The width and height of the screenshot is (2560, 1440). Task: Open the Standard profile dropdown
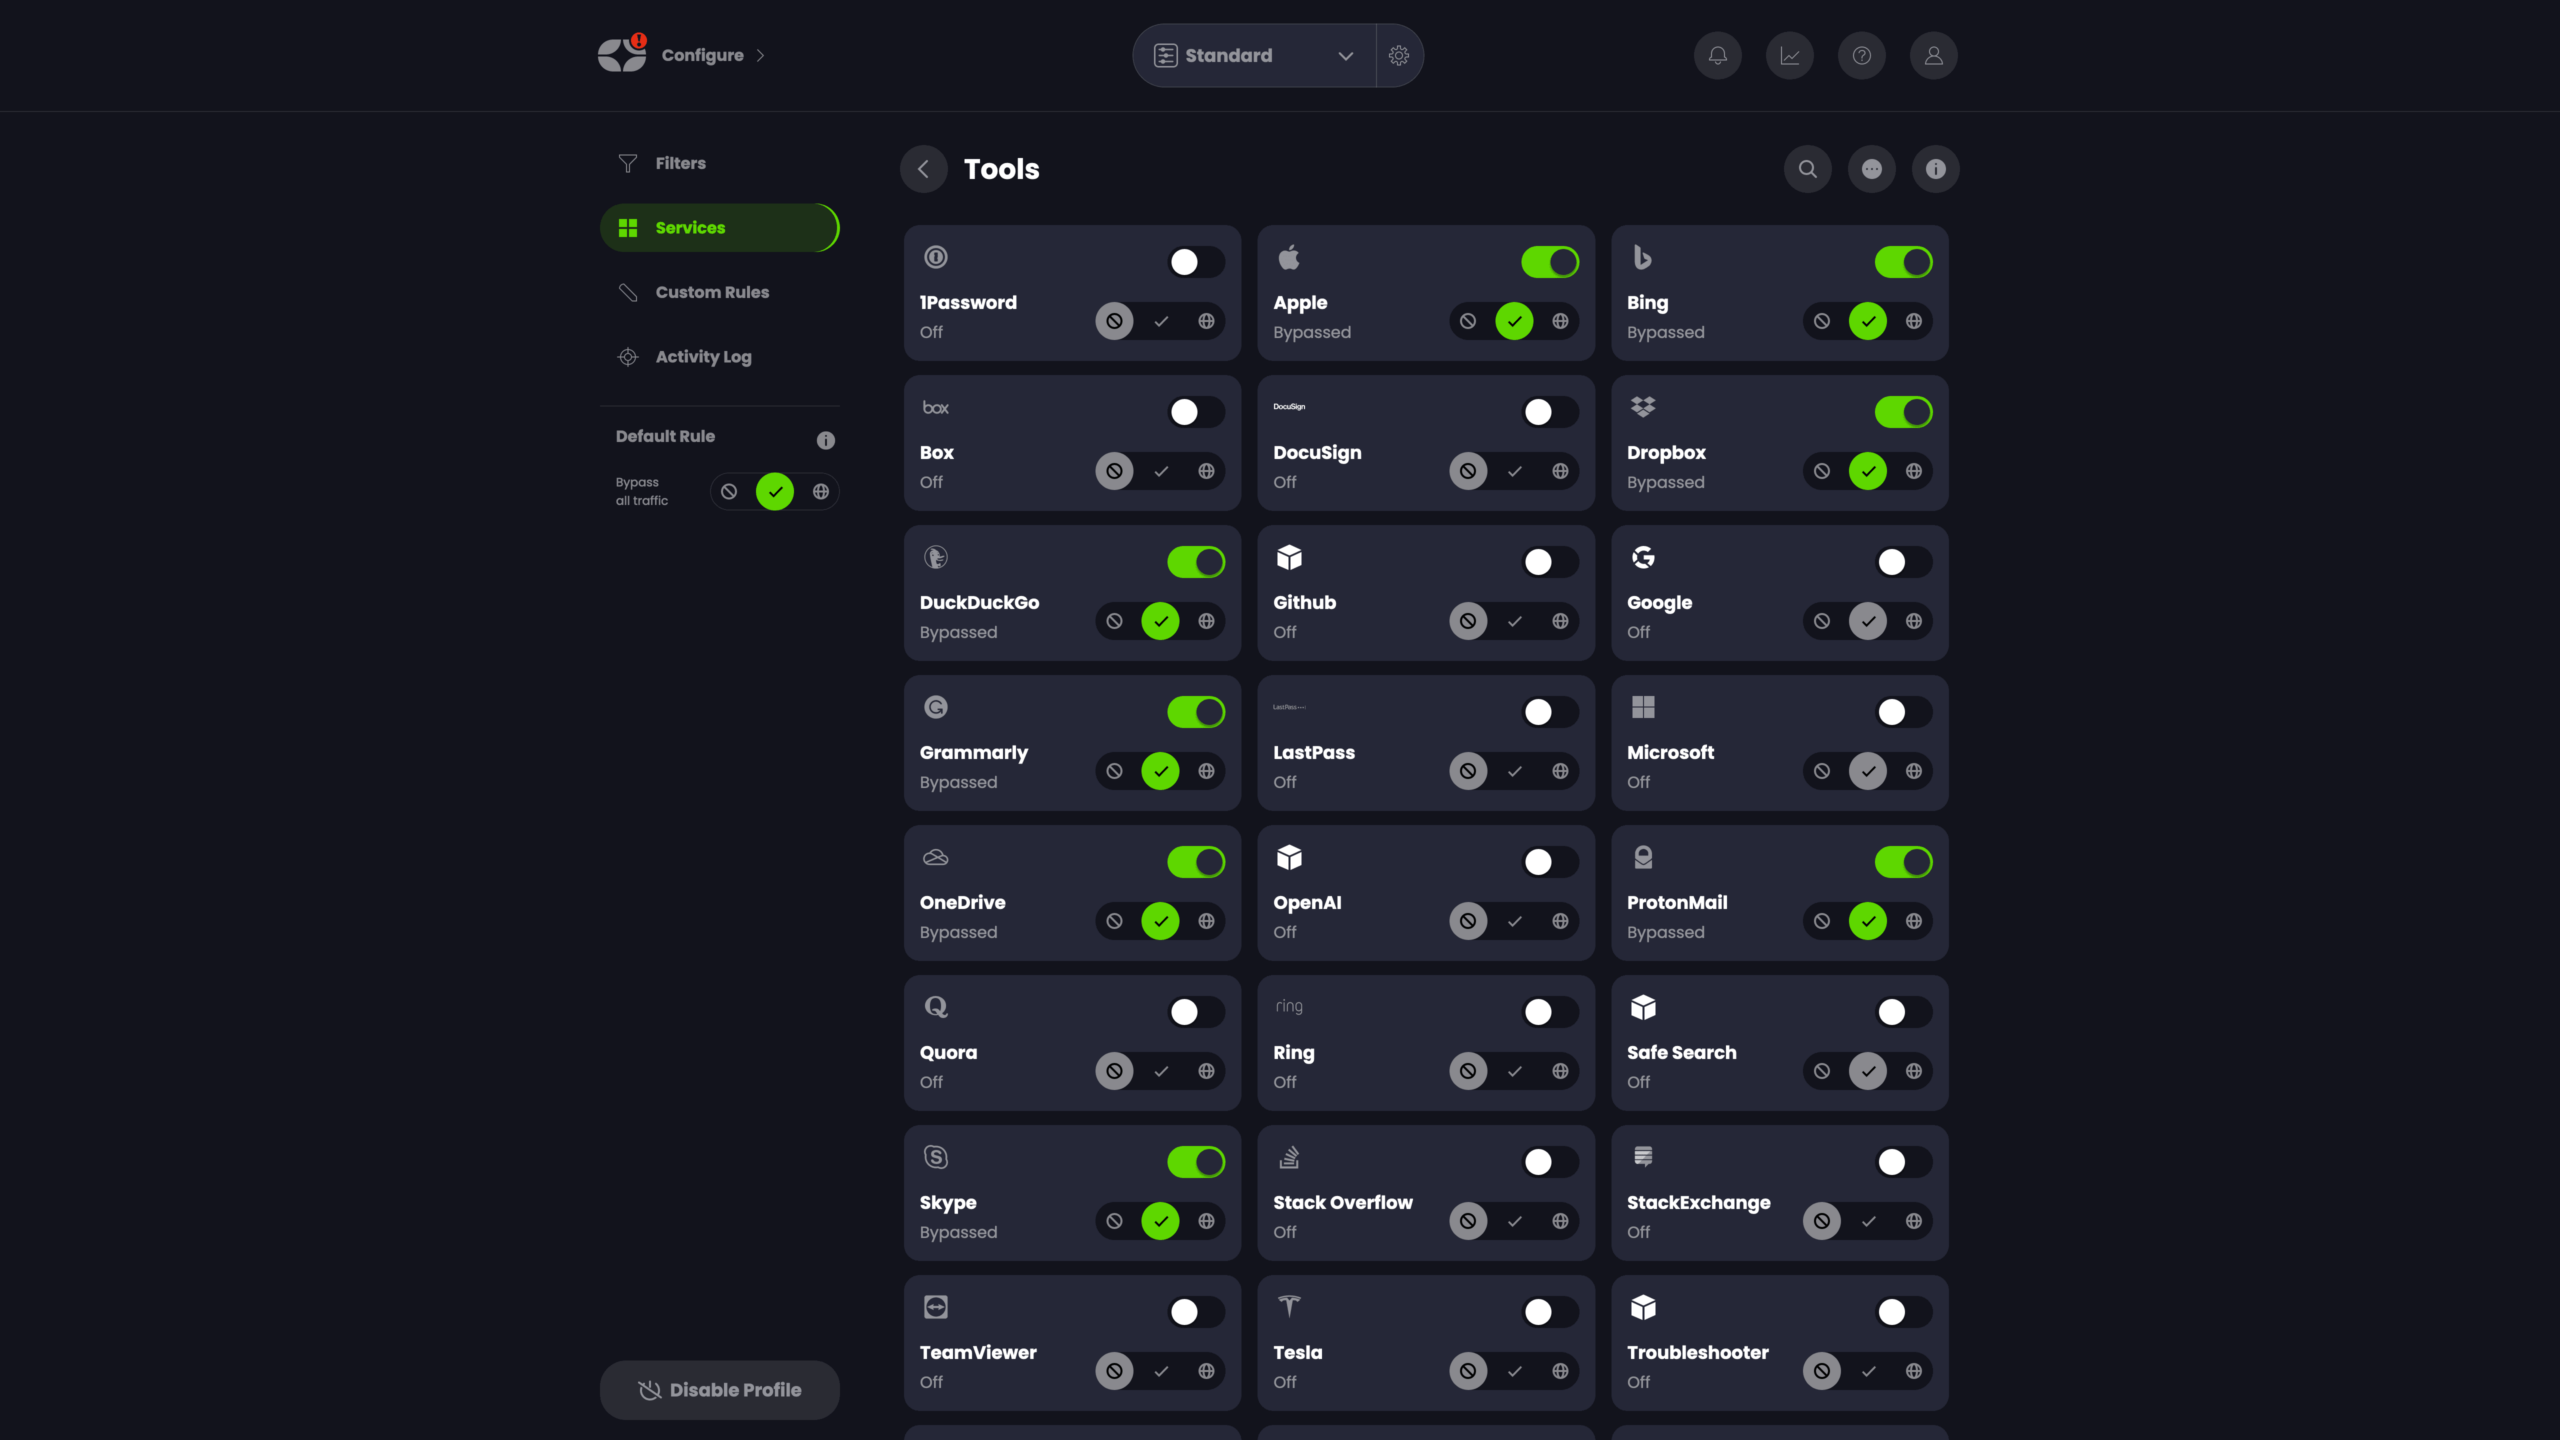1254,55
